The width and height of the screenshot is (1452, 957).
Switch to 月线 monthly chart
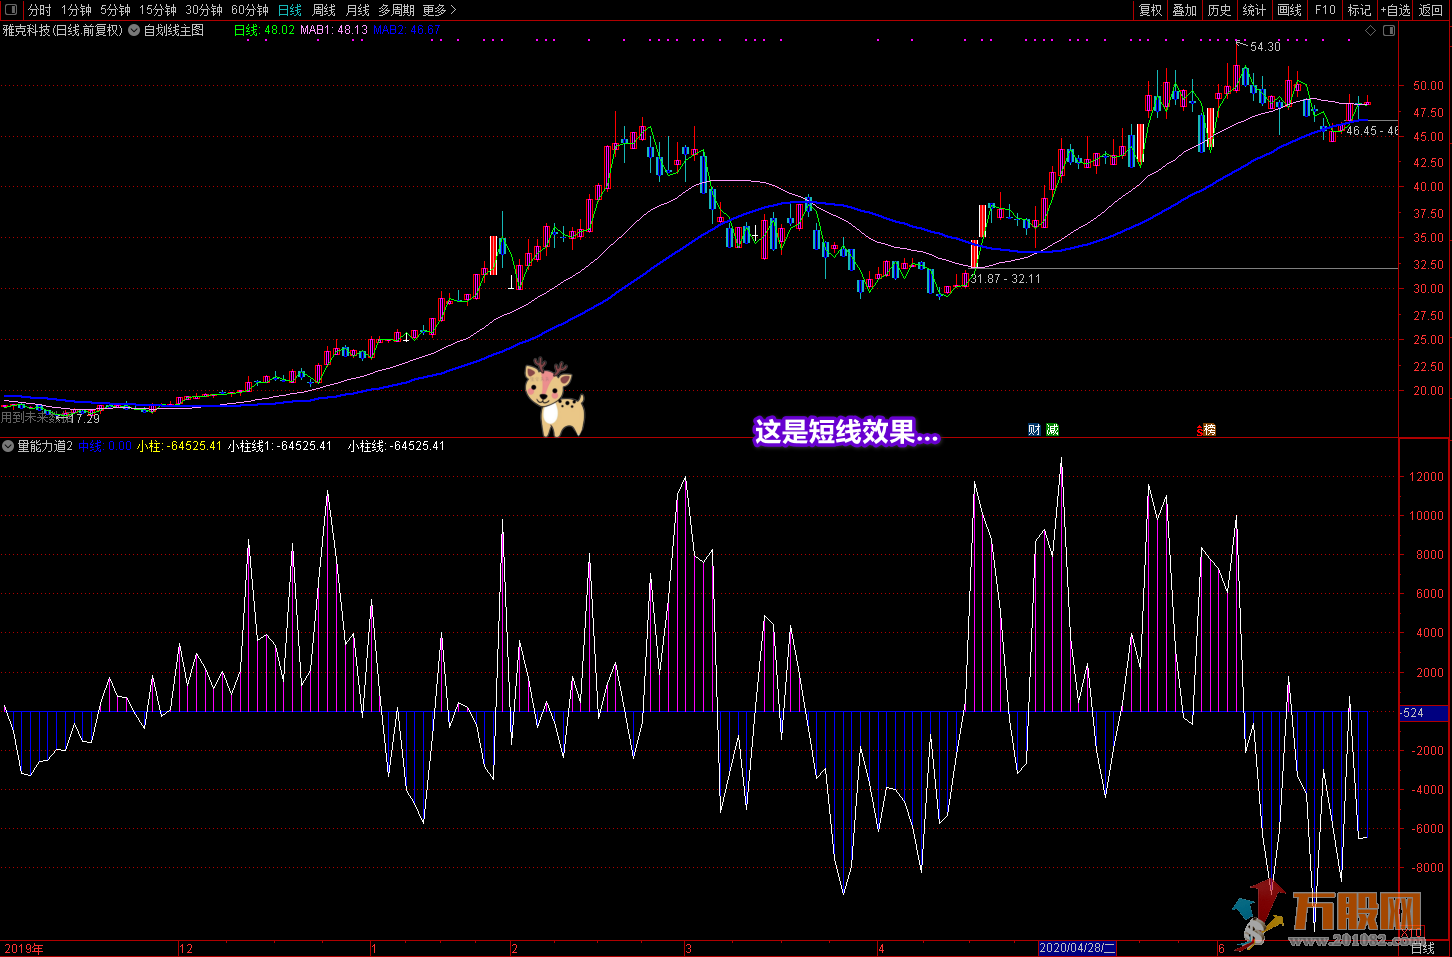(357, 10)
